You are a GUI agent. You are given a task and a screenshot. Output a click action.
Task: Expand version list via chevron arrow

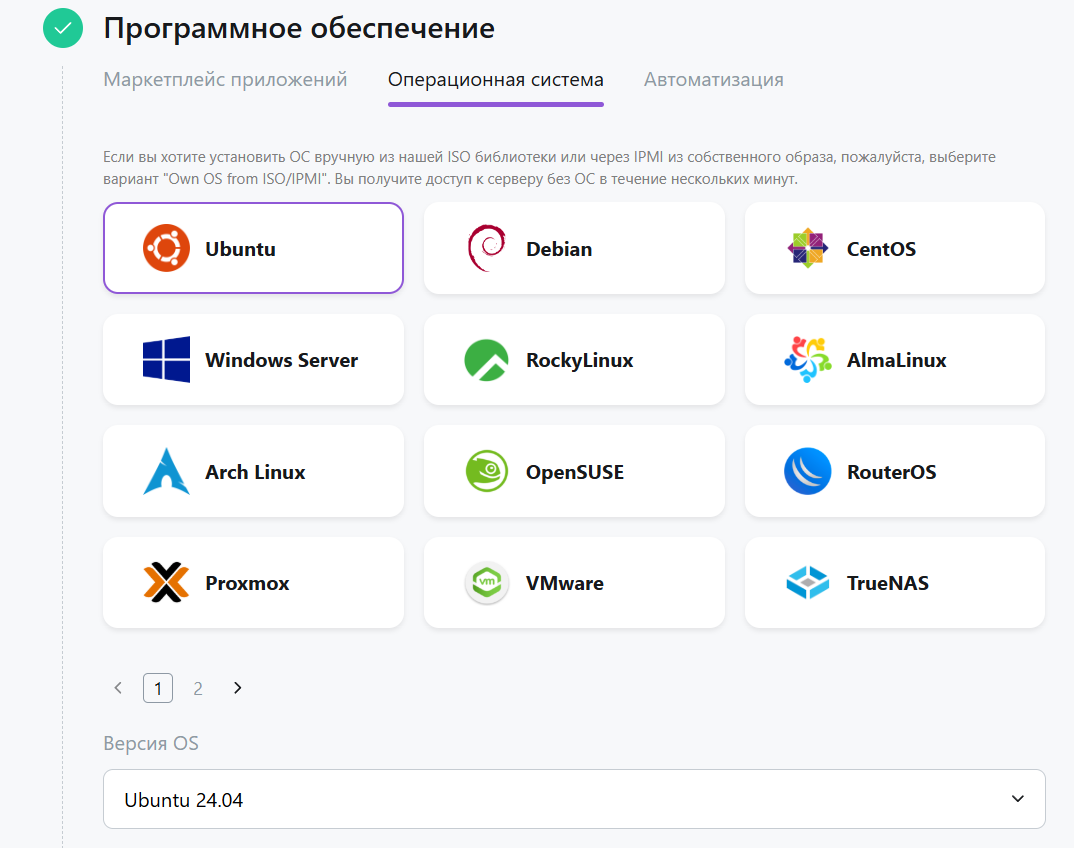click(x=1018, y=799)
